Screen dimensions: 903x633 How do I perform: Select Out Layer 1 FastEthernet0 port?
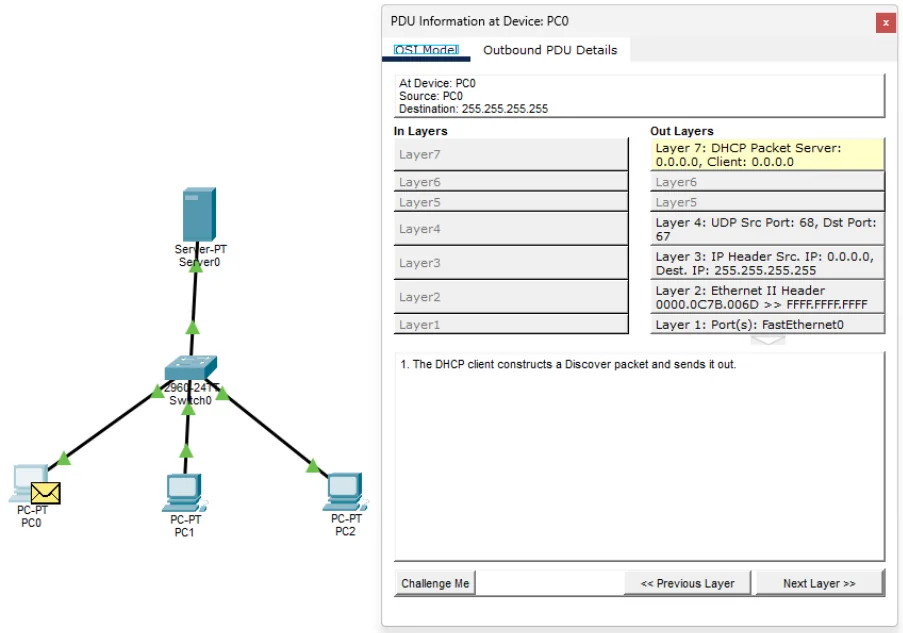[x=767, y=324]
